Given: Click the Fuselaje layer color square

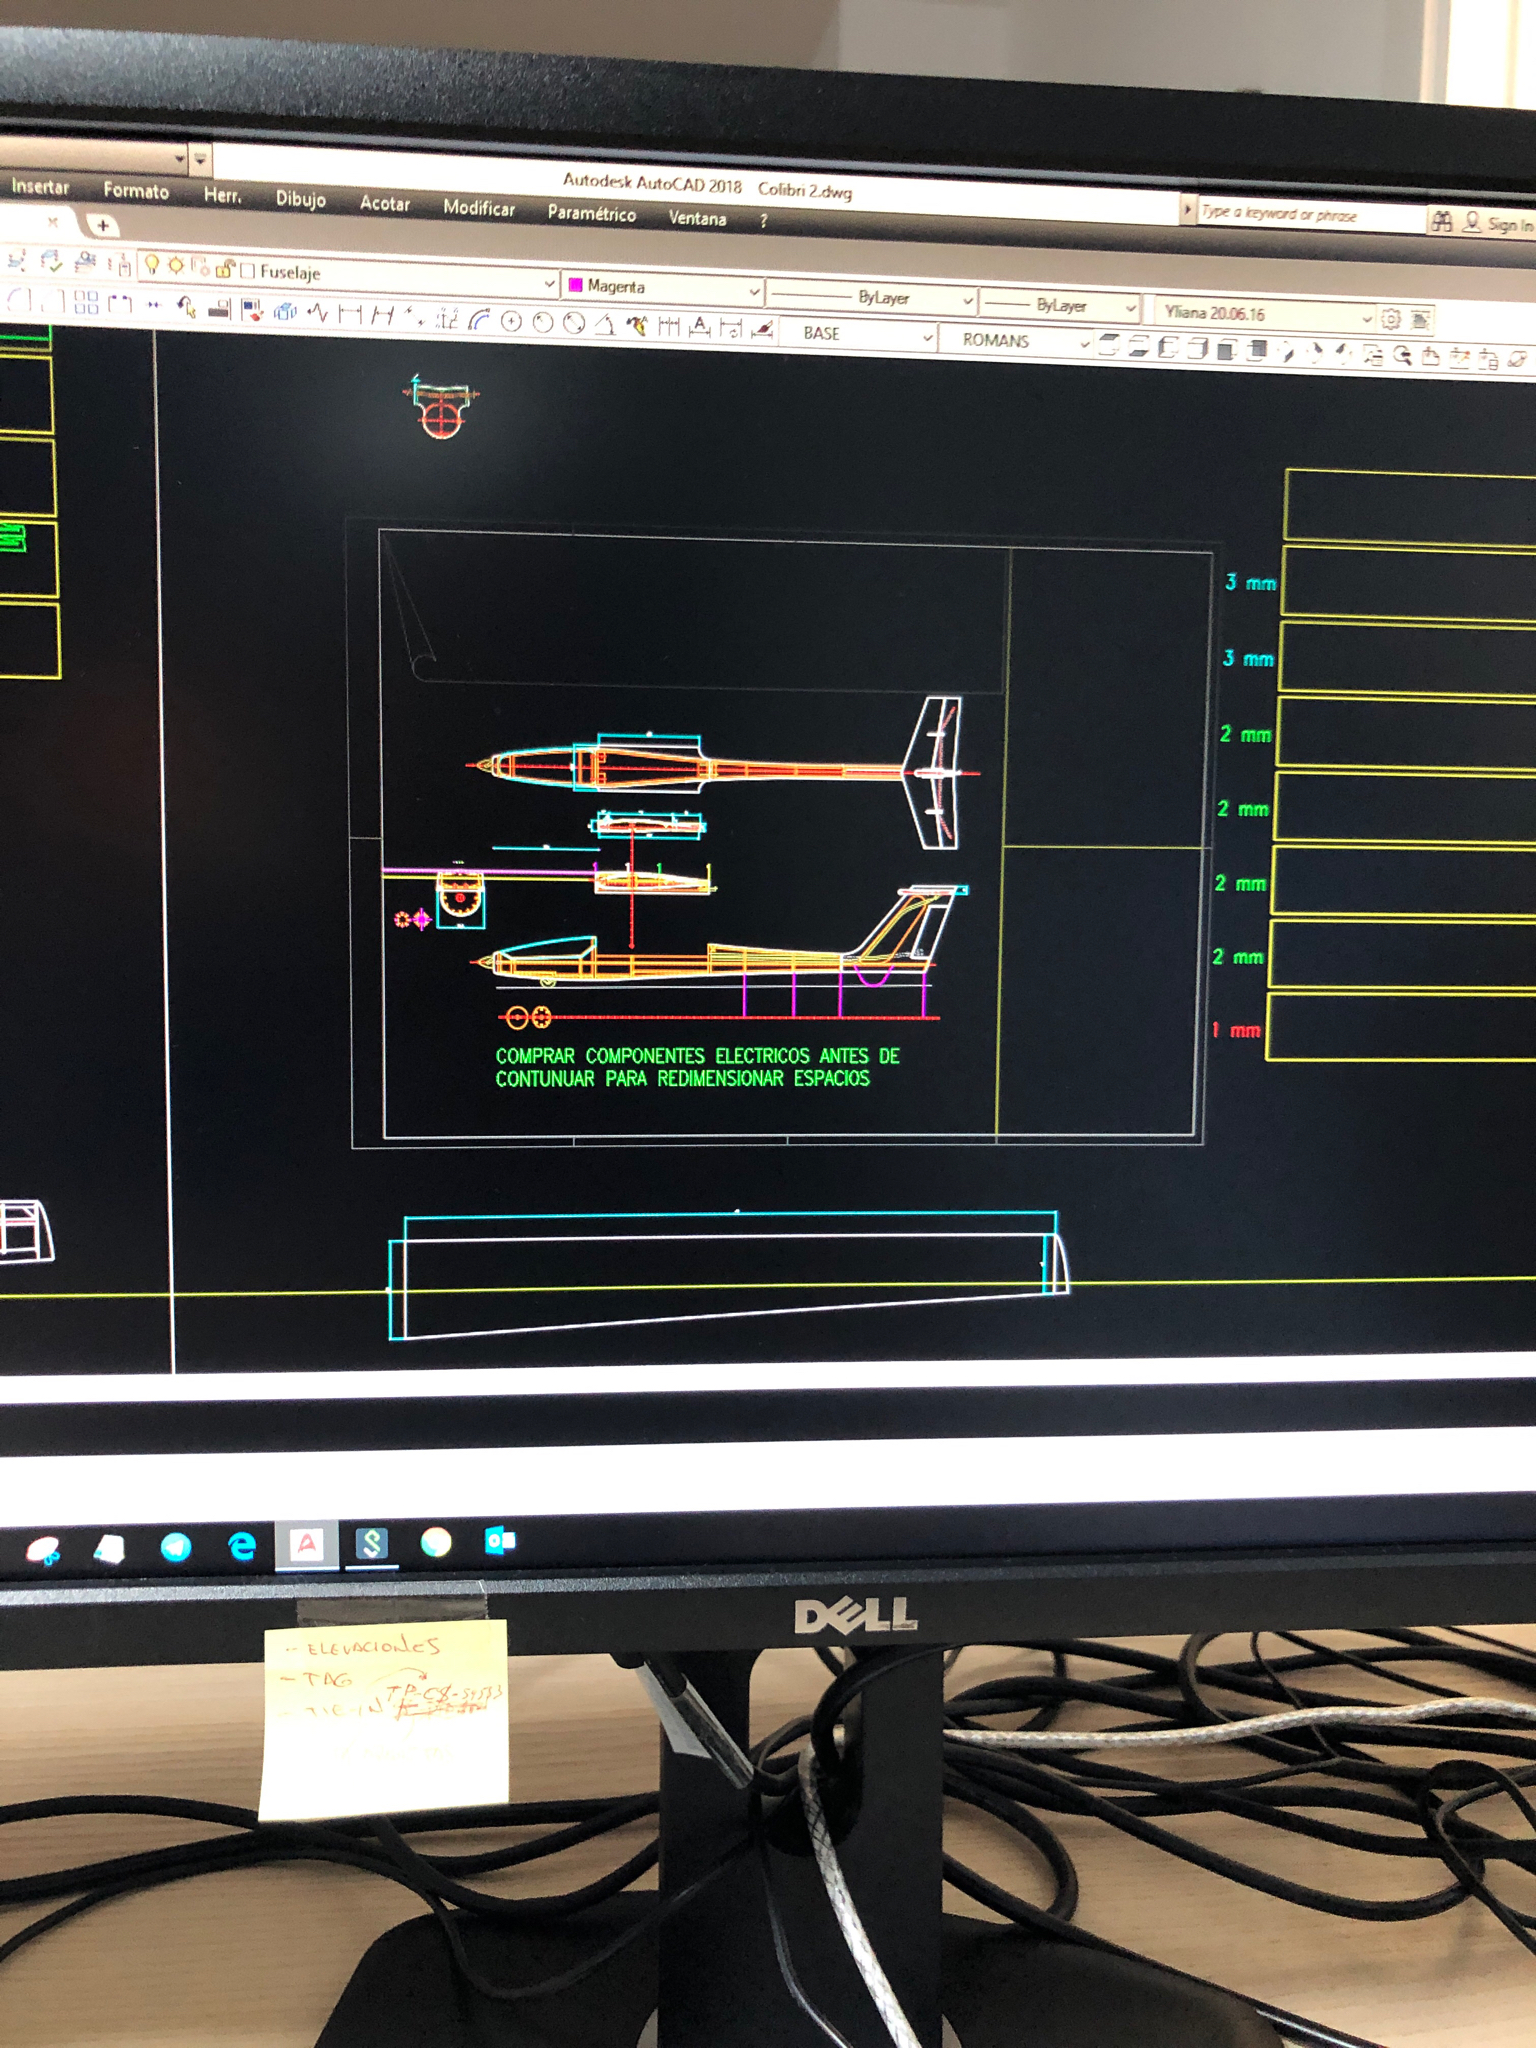Looking at the screenshot, I should (x=248, y=270).
